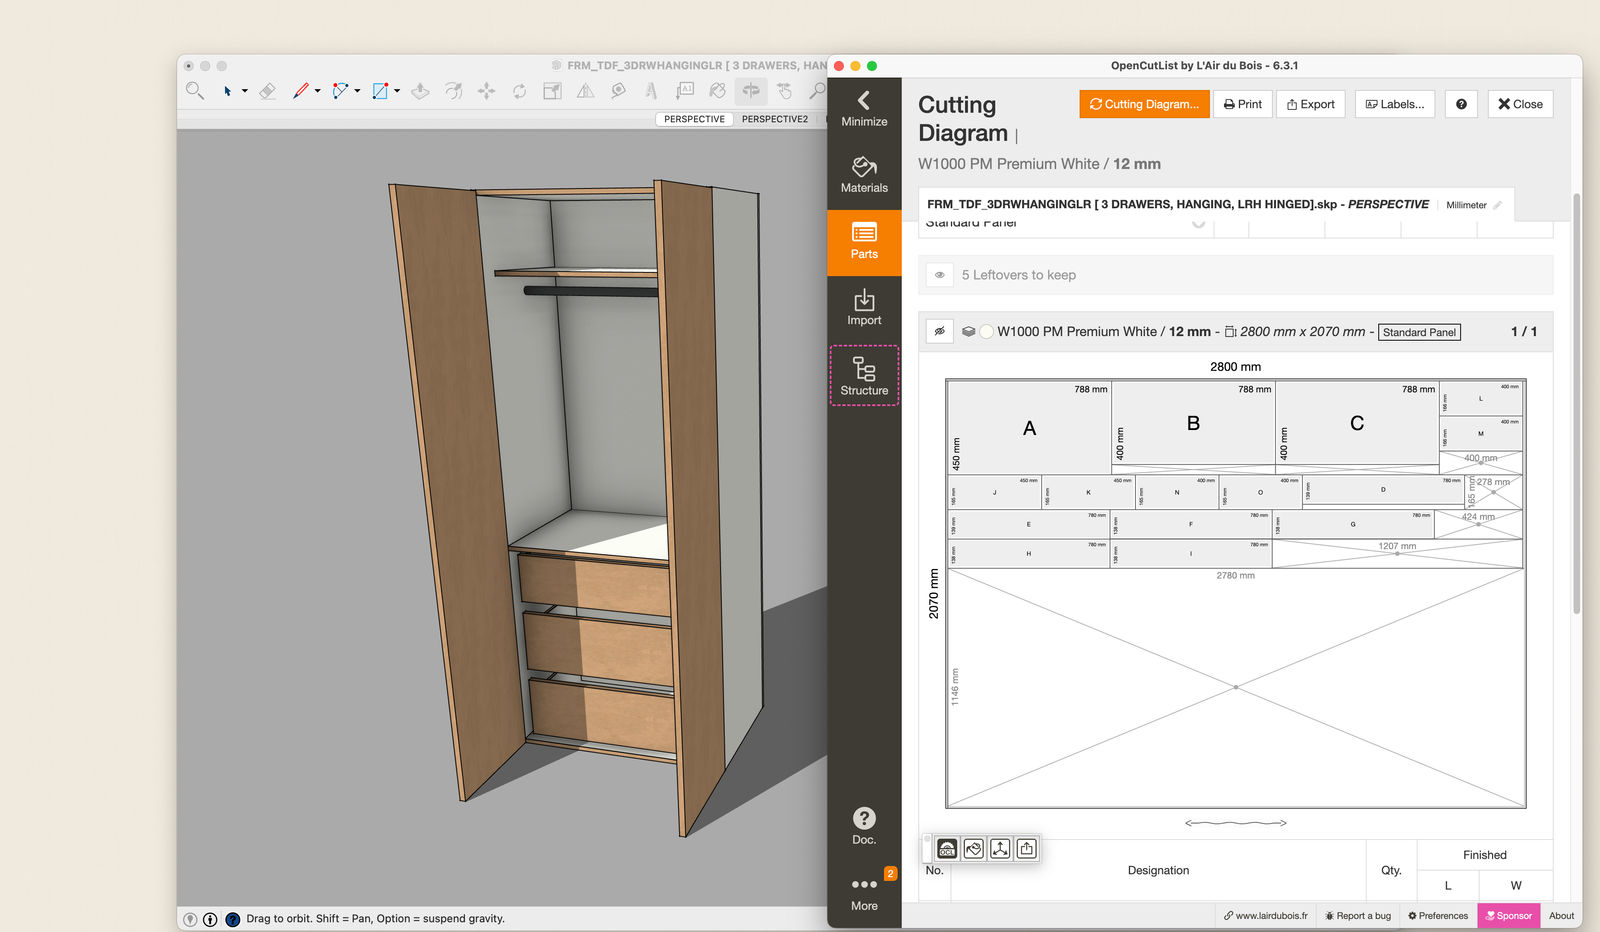Screen dimensions: 1600x932
Task: Activate the Offset tool
Action: point(454,91)
